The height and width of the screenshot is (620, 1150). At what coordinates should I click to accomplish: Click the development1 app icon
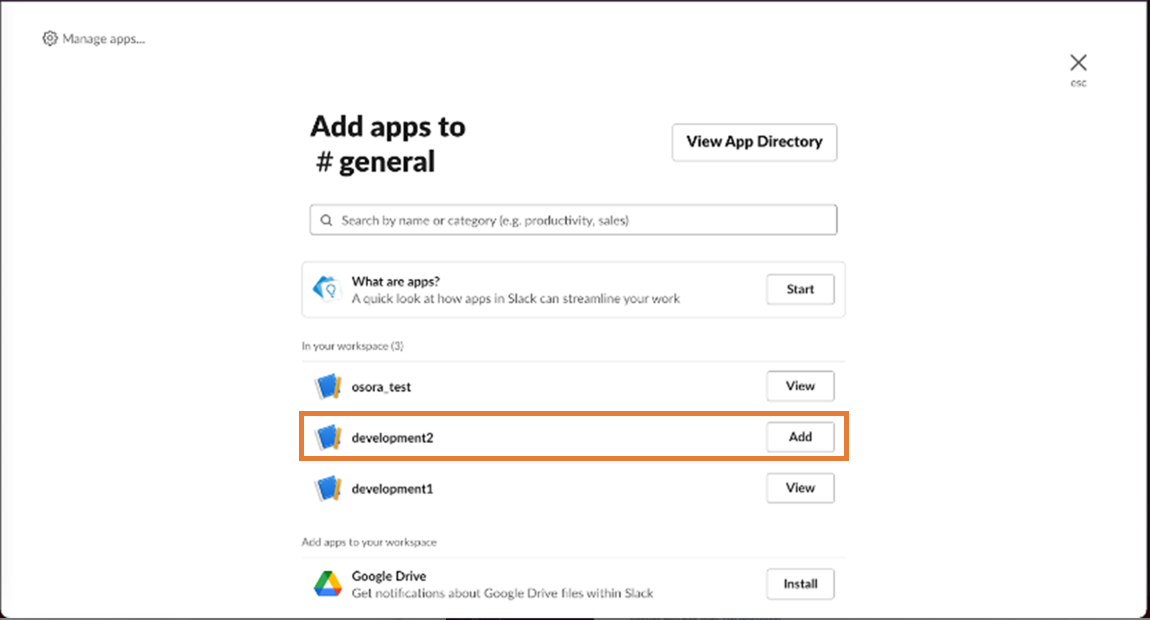click(x=327, y=488)
